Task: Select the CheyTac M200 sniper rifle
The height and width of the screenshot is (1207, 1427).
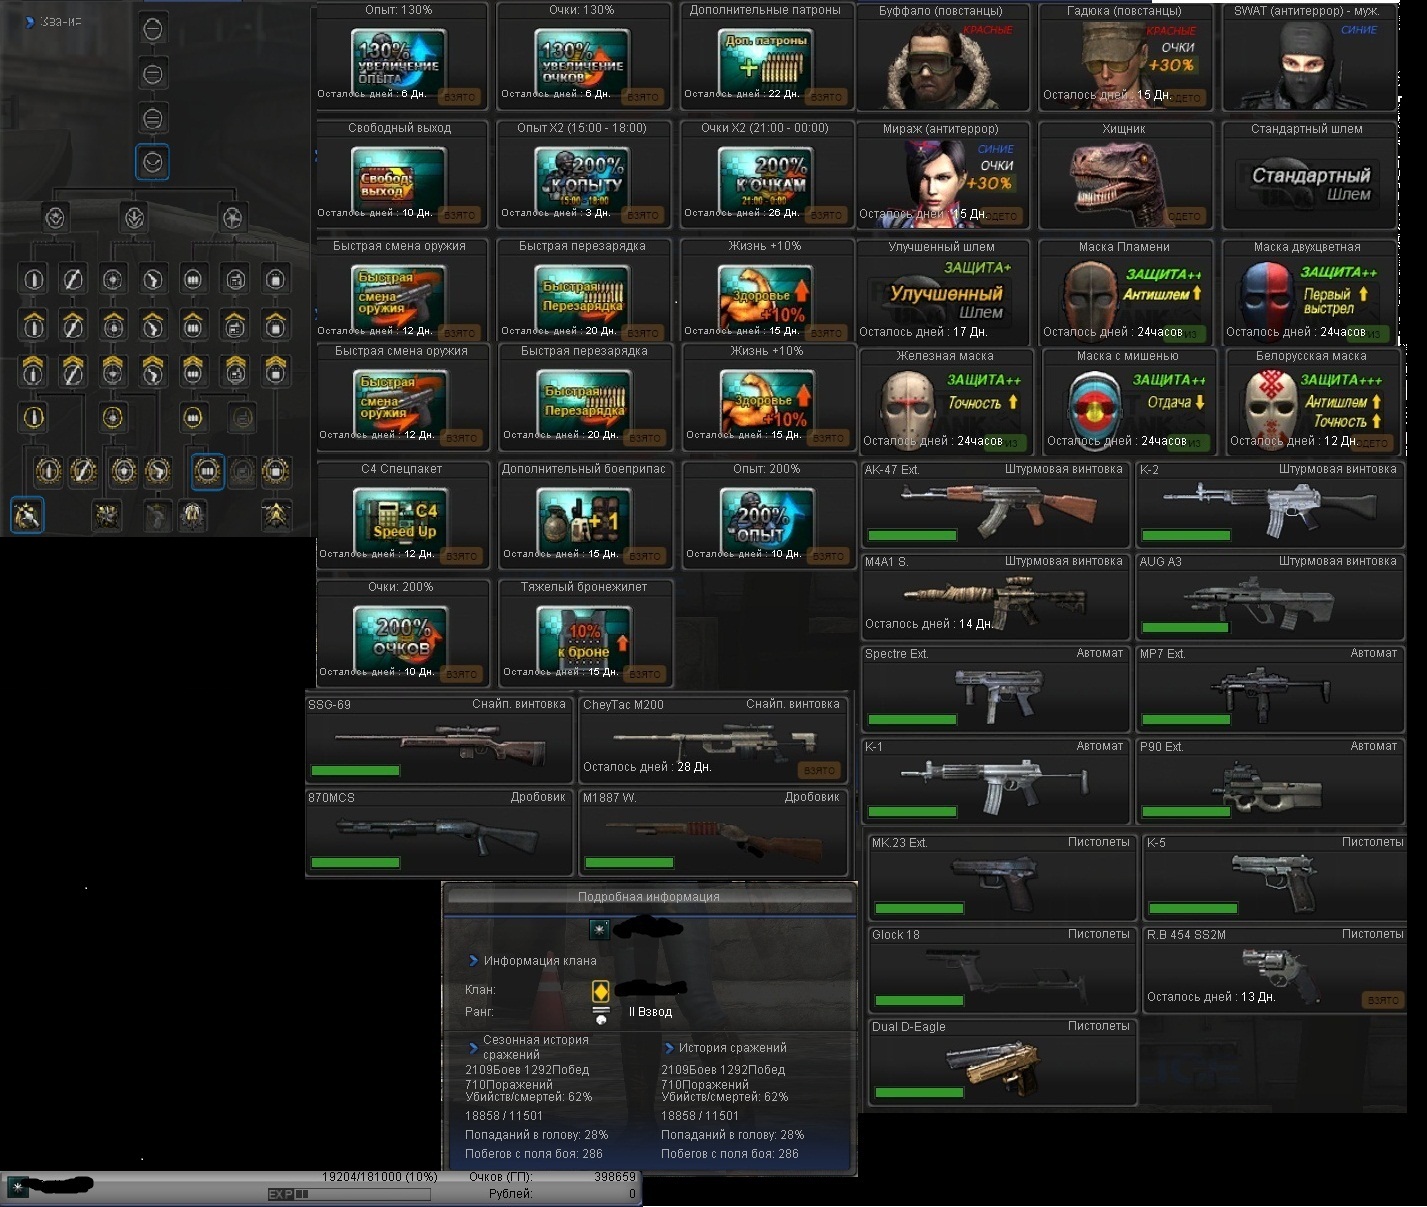Action: tap(714, 740)
